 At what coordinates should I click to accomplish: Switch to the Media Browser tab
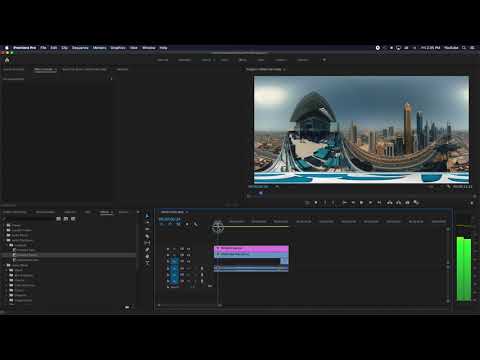tap(45, 212)
